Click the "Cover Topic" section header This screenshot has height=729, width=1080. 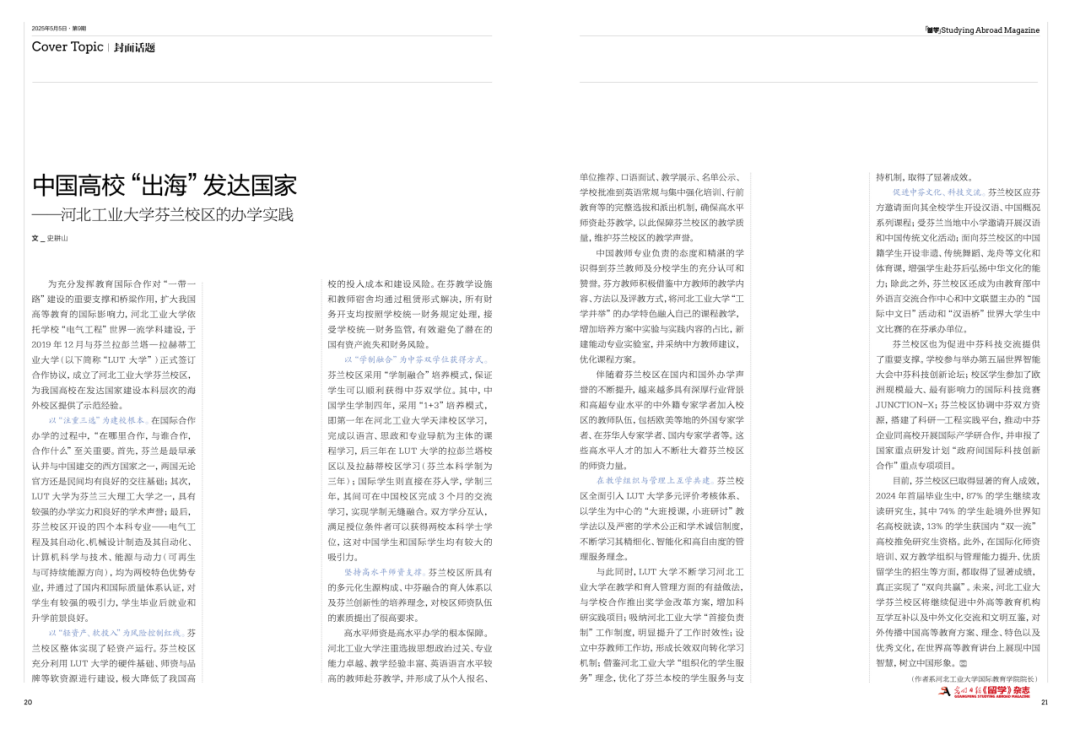tap(68, 47)
